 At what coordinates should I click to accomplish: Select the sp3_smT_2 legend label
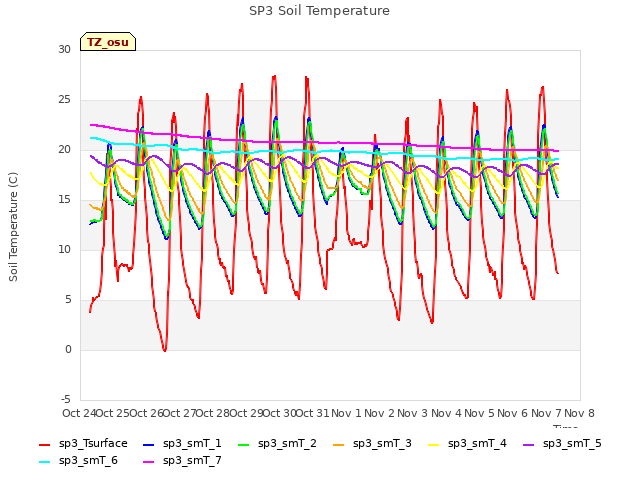pos(287,444)
